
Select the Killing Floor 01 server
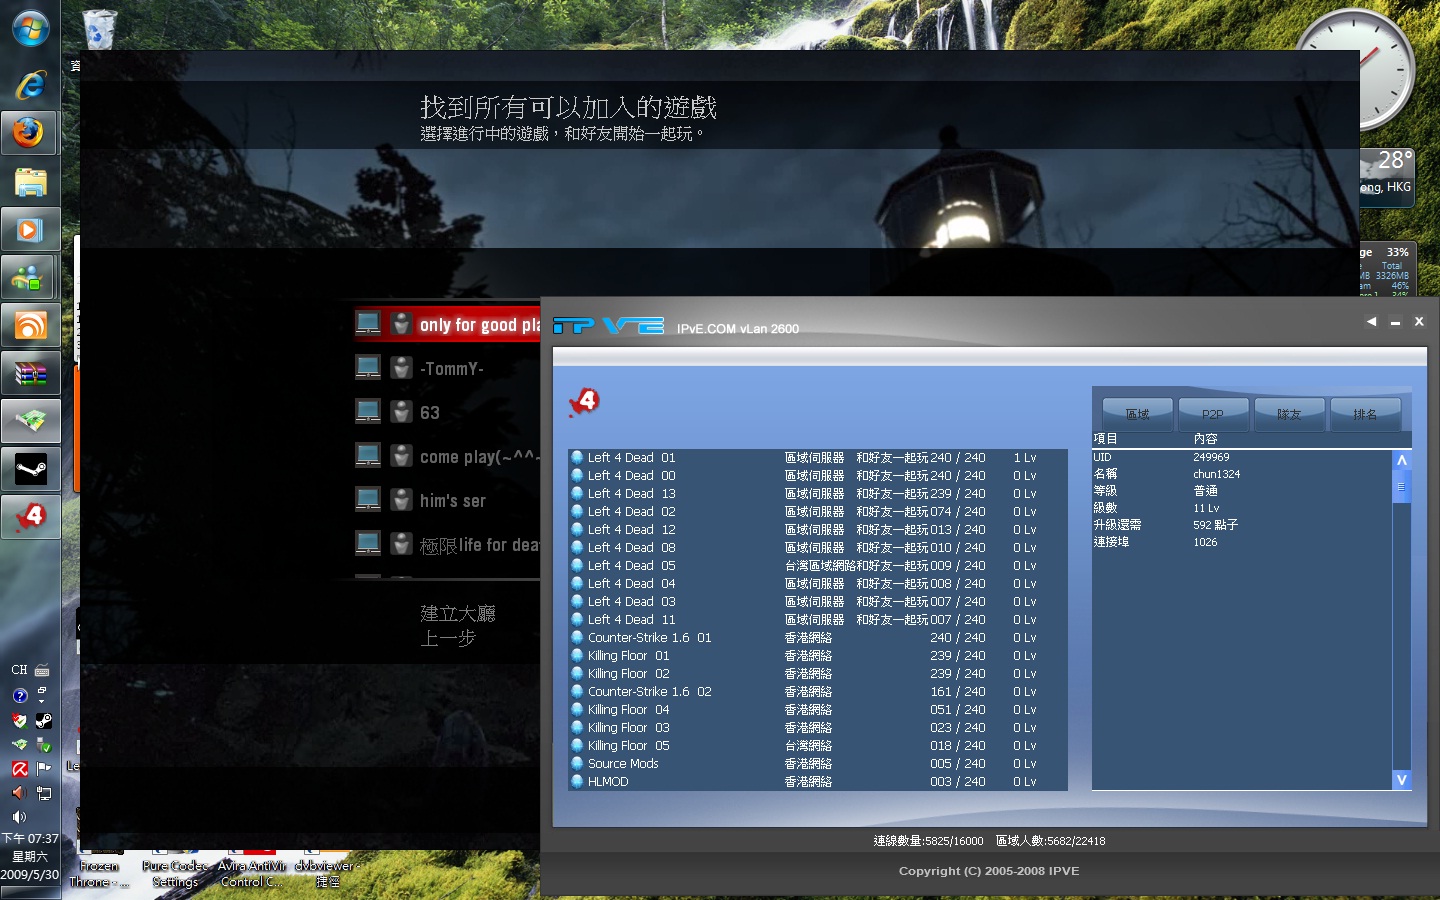[x=818, y=656]
